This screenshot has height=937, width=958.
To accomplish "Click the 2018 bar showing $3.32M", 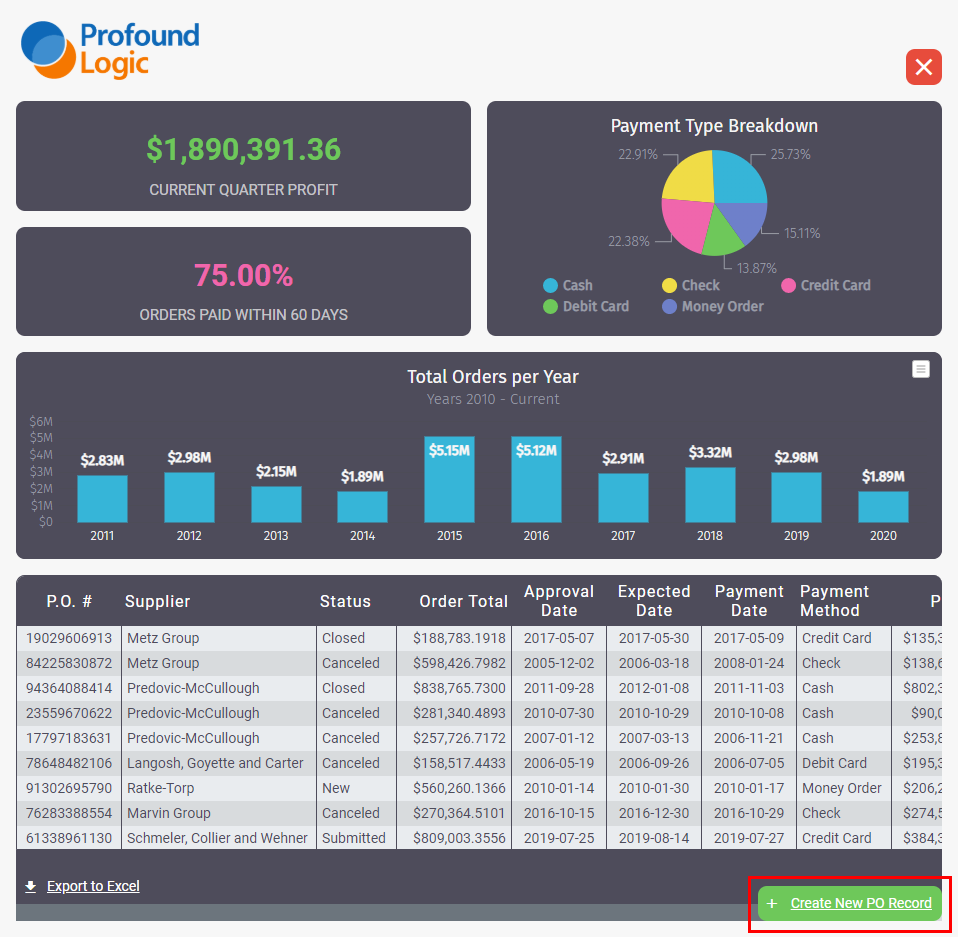I will click(710, 495).
